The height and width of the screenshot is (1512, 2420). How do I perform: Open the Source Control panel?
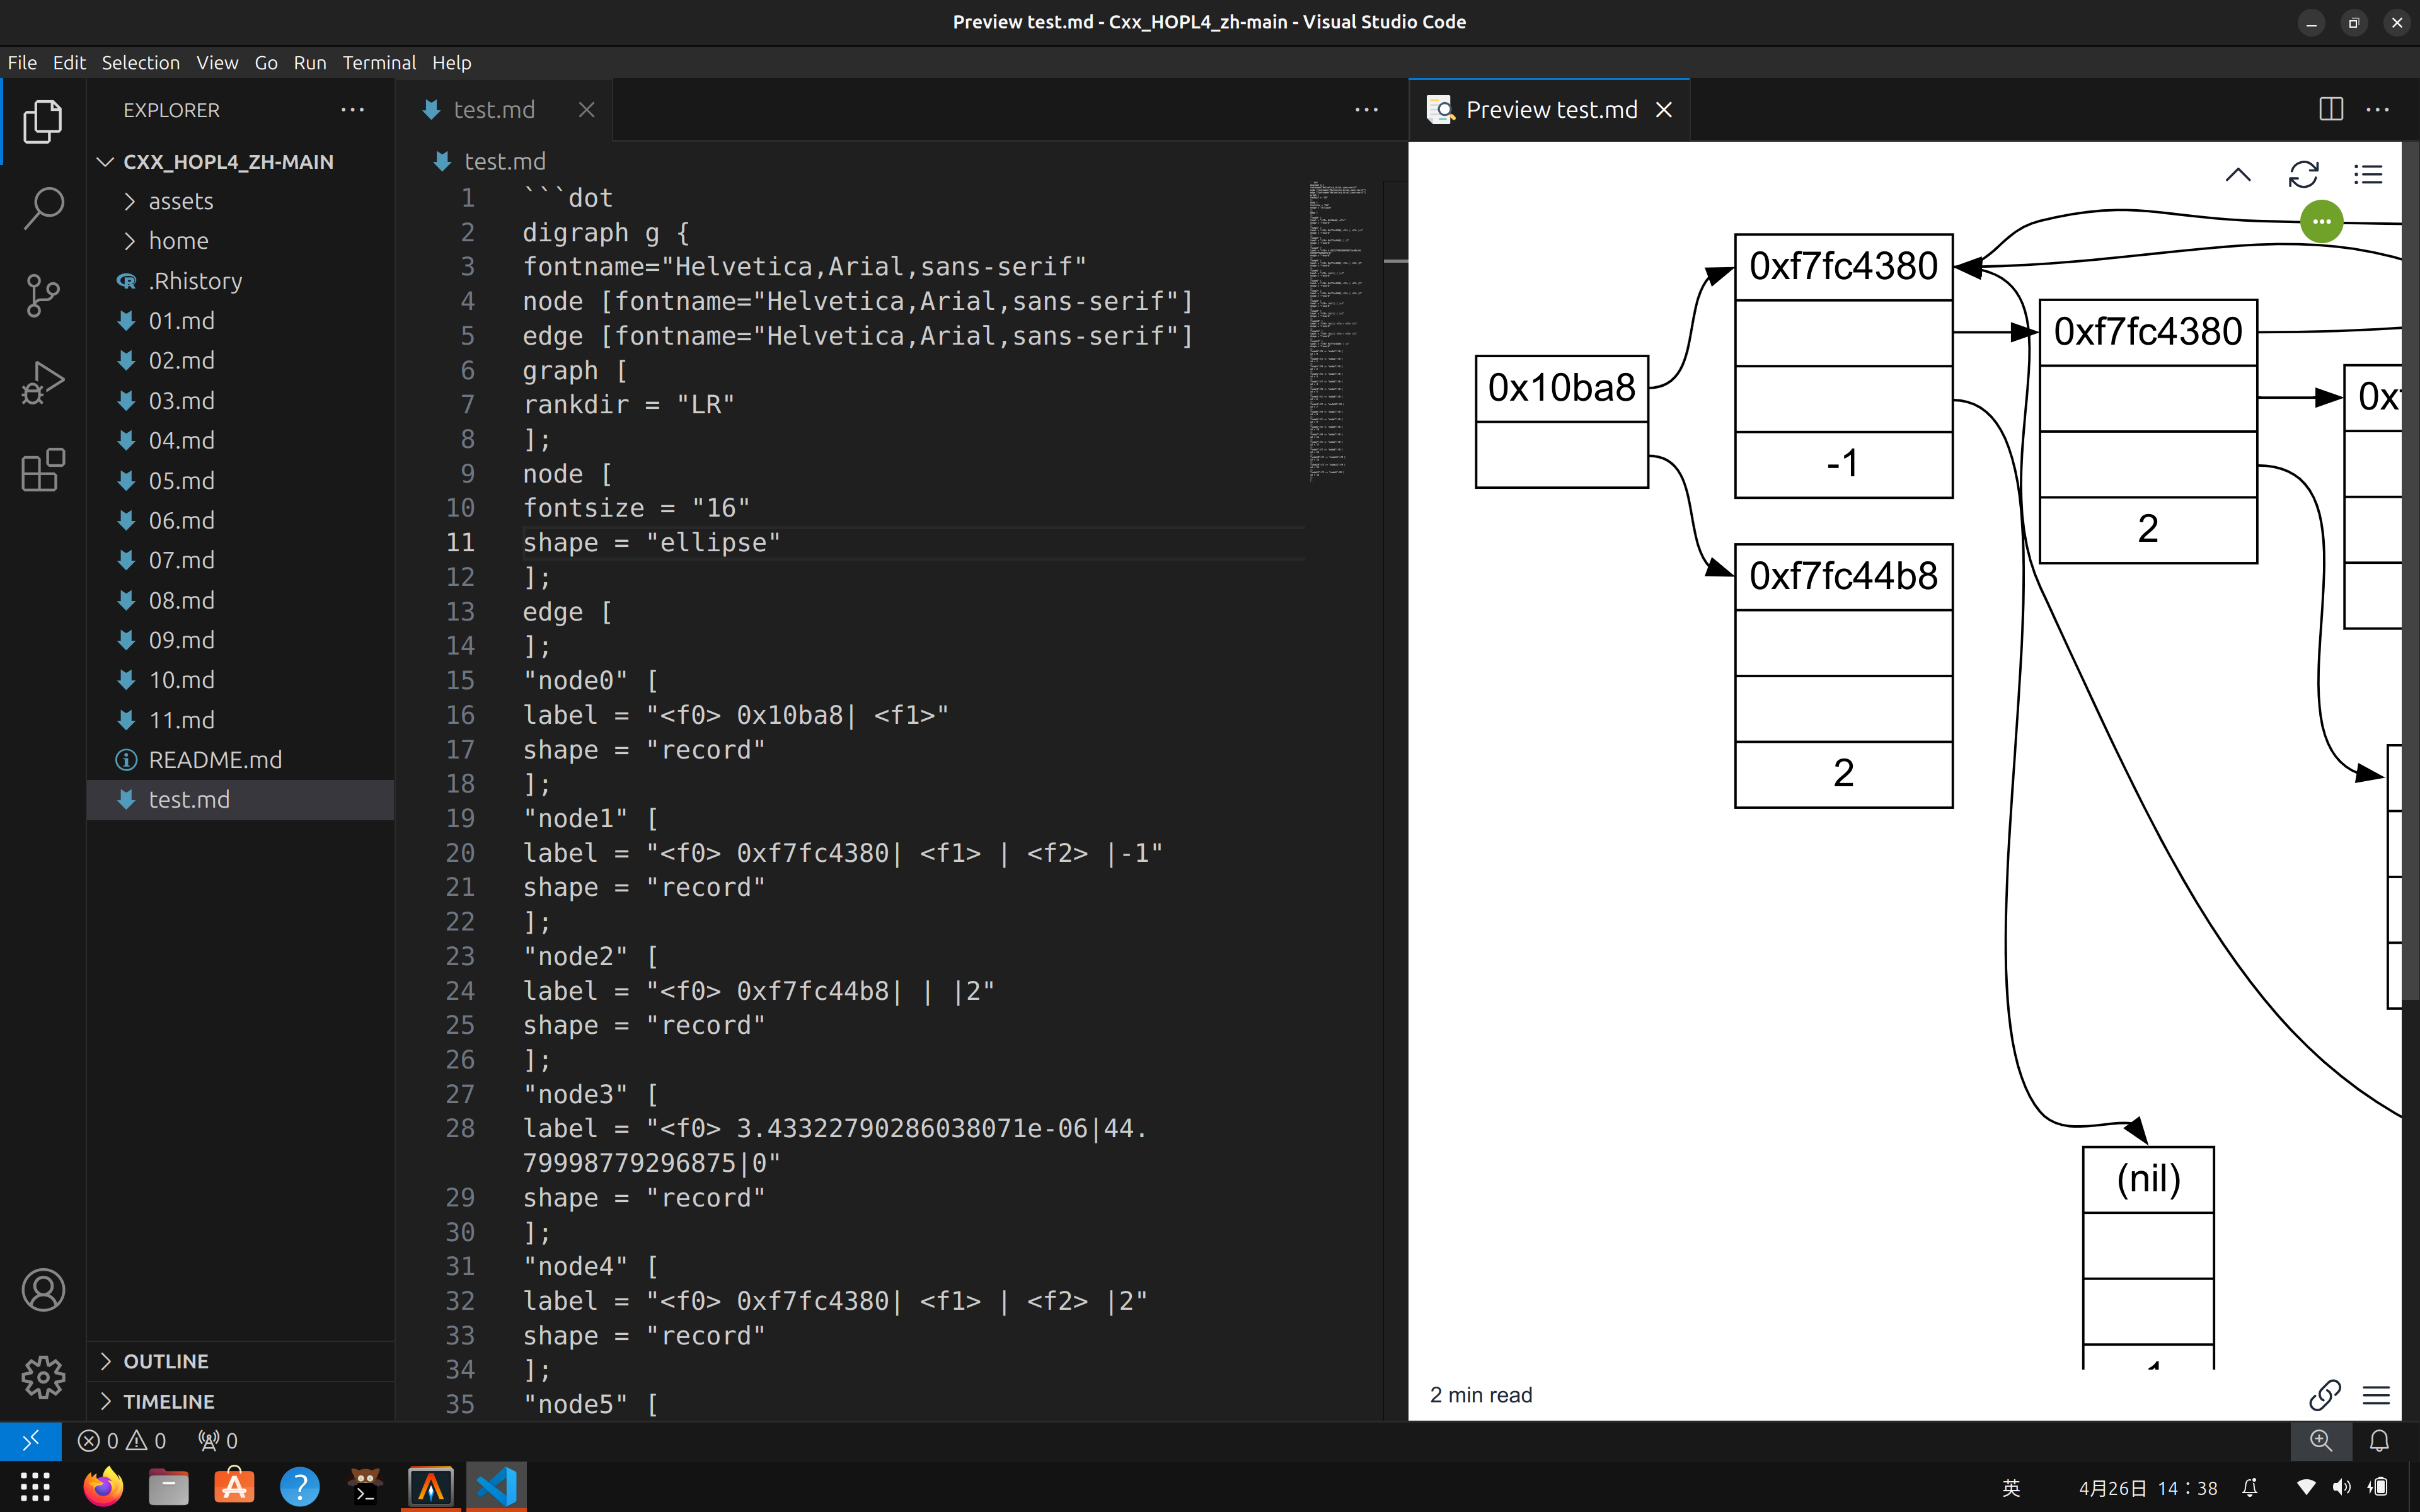coord(43,295)
